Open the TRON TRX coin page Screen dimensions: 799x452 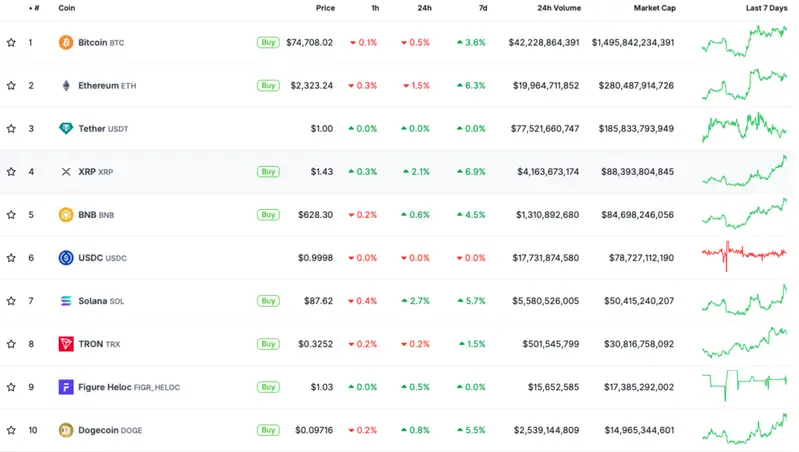click(99, 344)
